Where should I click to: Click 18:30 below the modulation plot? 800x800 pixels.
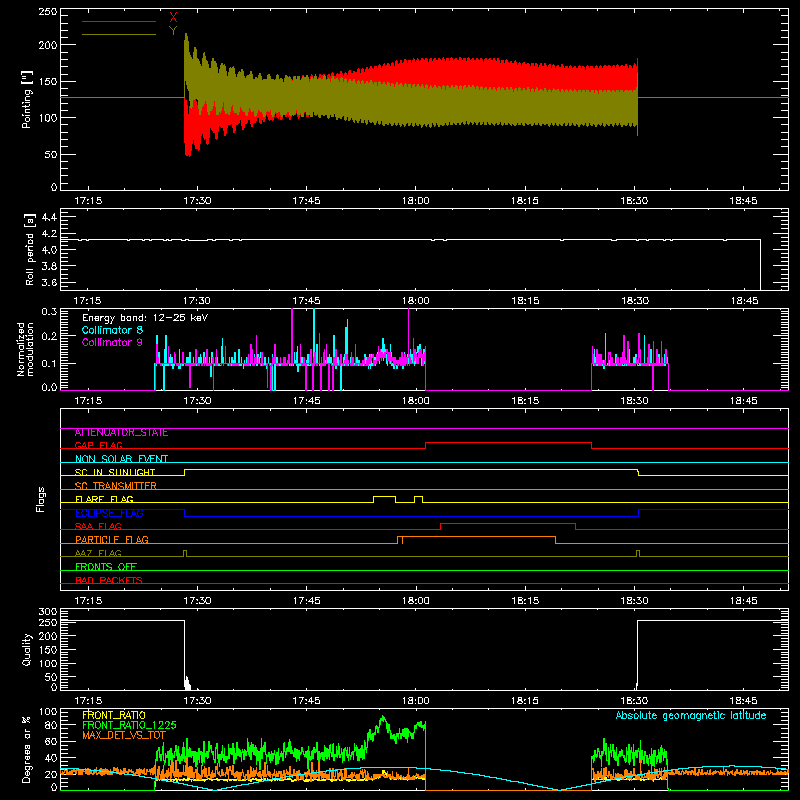coord(634,401)
